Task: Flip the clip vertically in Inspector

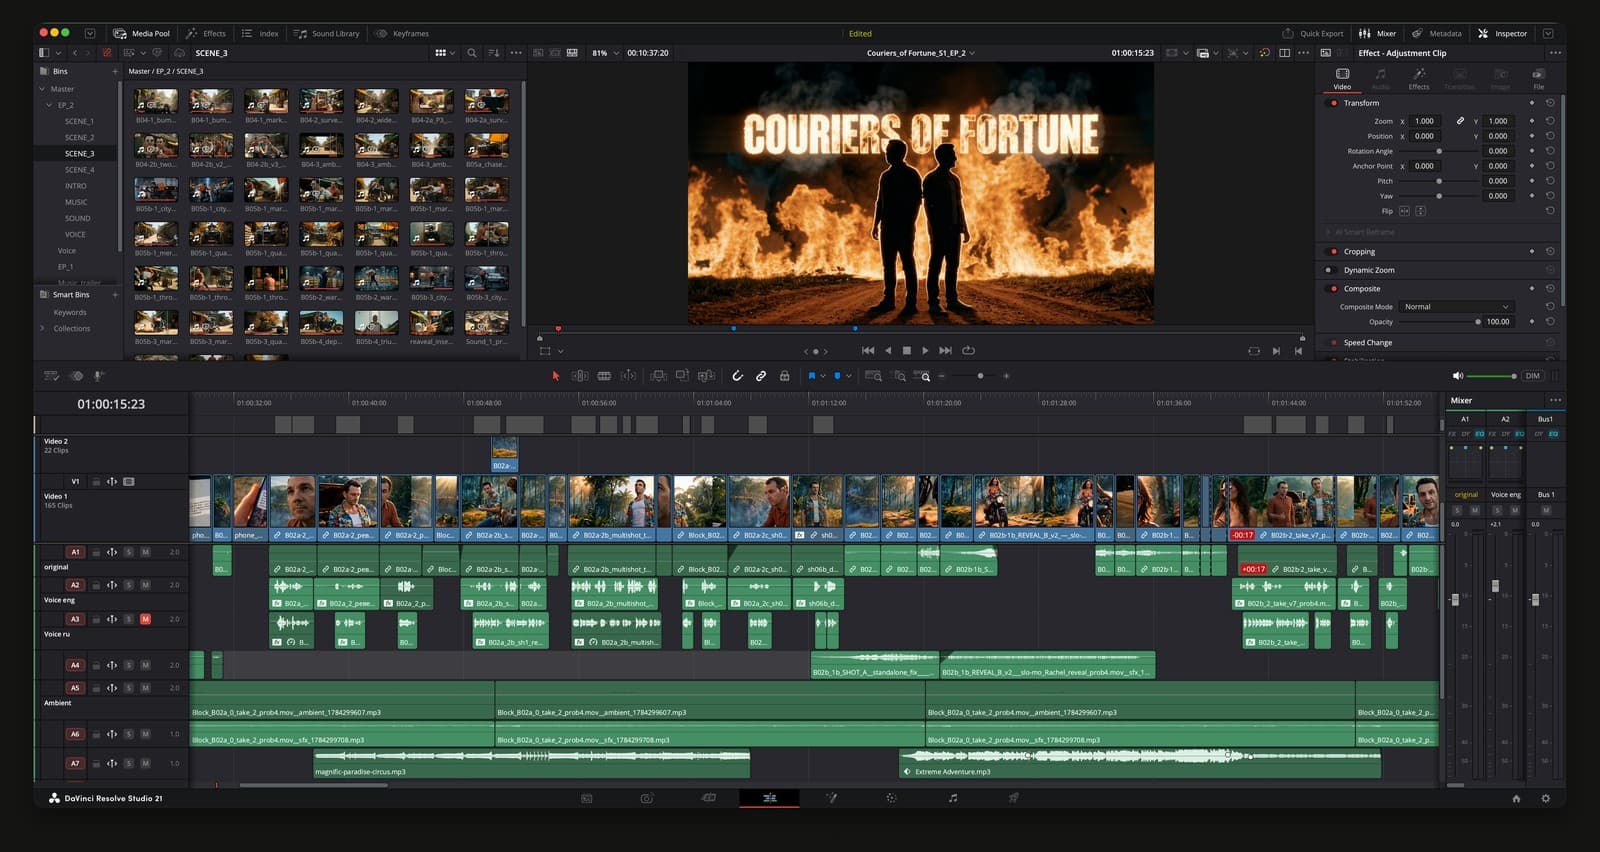Action: tap(1421, 211)
